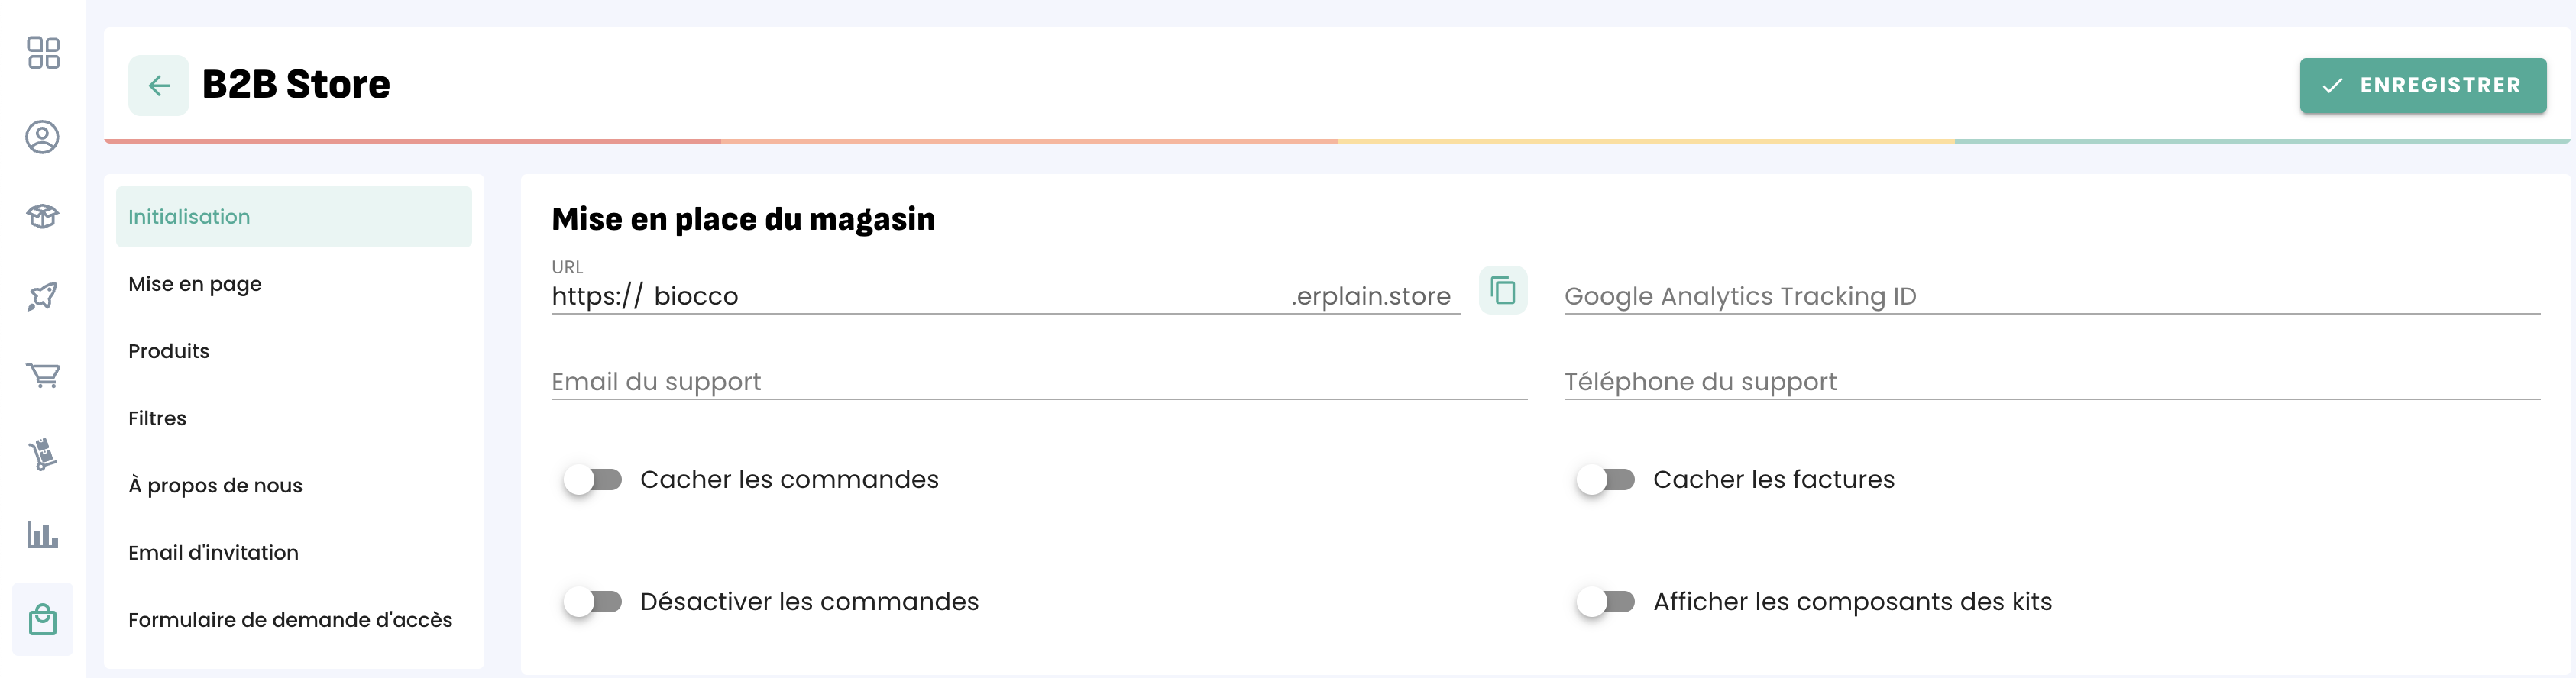
Task: Focus the Google Analytics Tracking ID field
Action: tap(2050, 297)
